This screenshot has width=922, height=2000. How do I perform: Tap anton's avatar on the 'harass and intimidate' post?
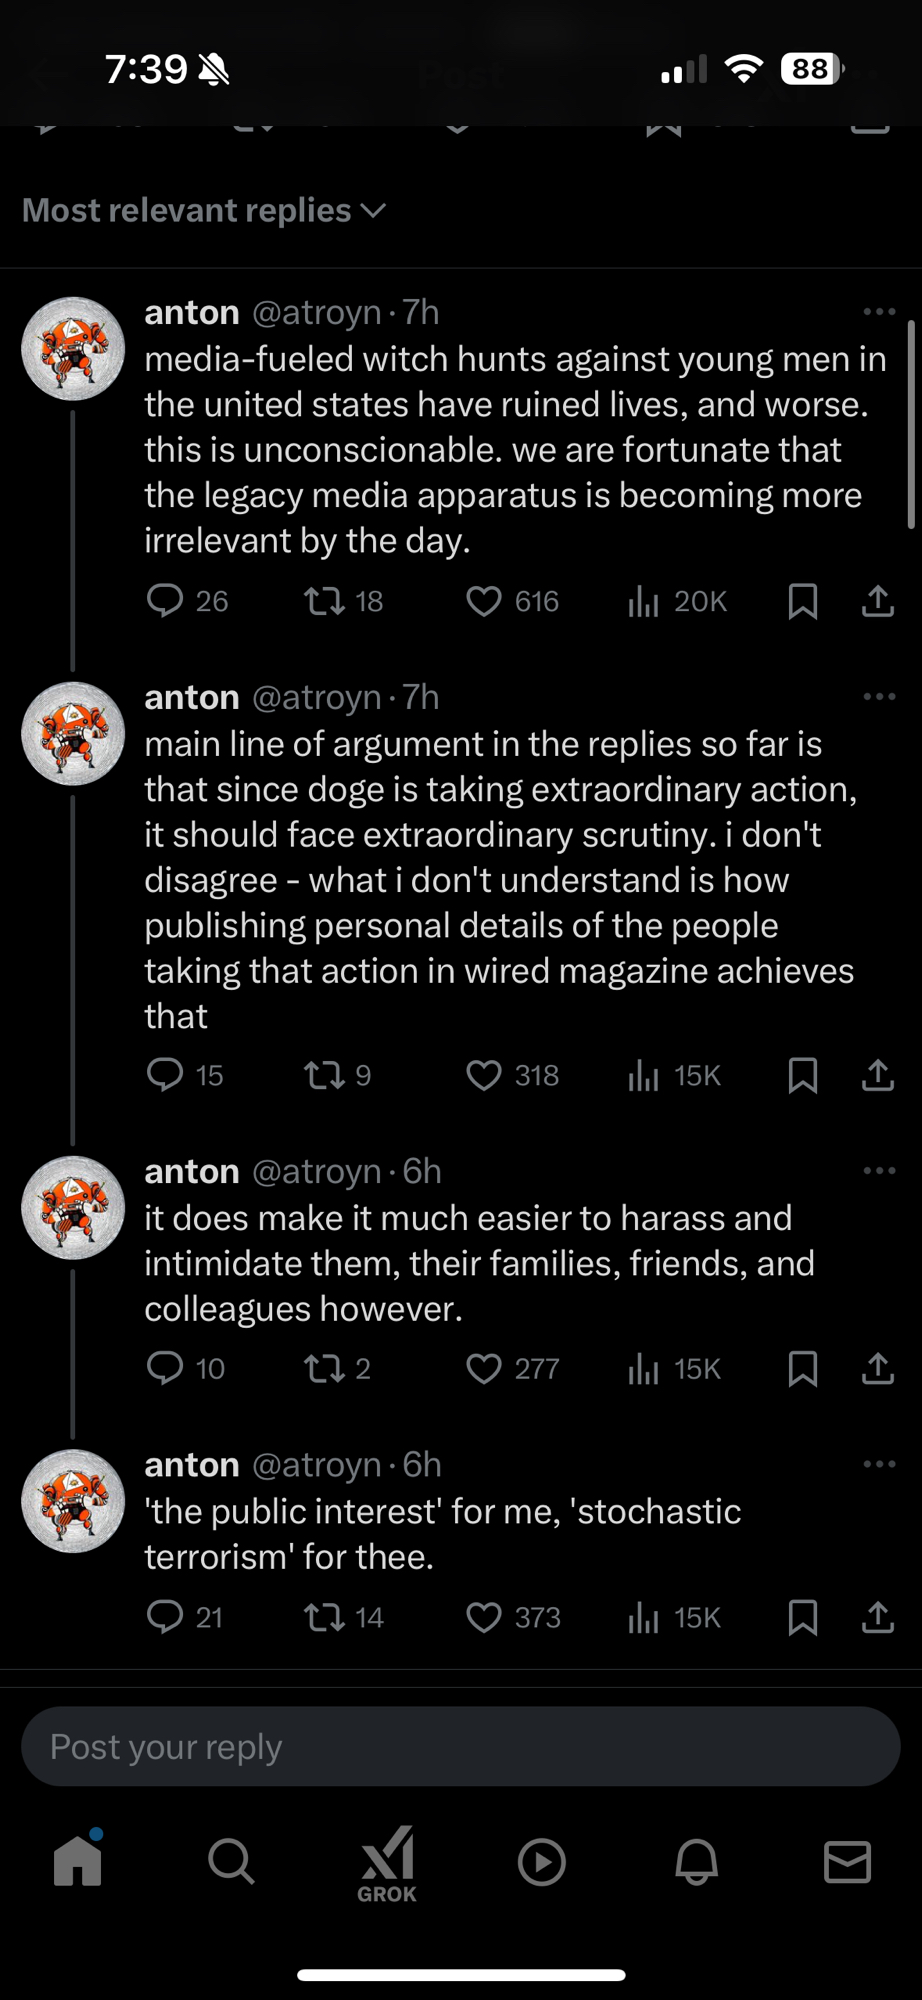(x=73, y=1207)
